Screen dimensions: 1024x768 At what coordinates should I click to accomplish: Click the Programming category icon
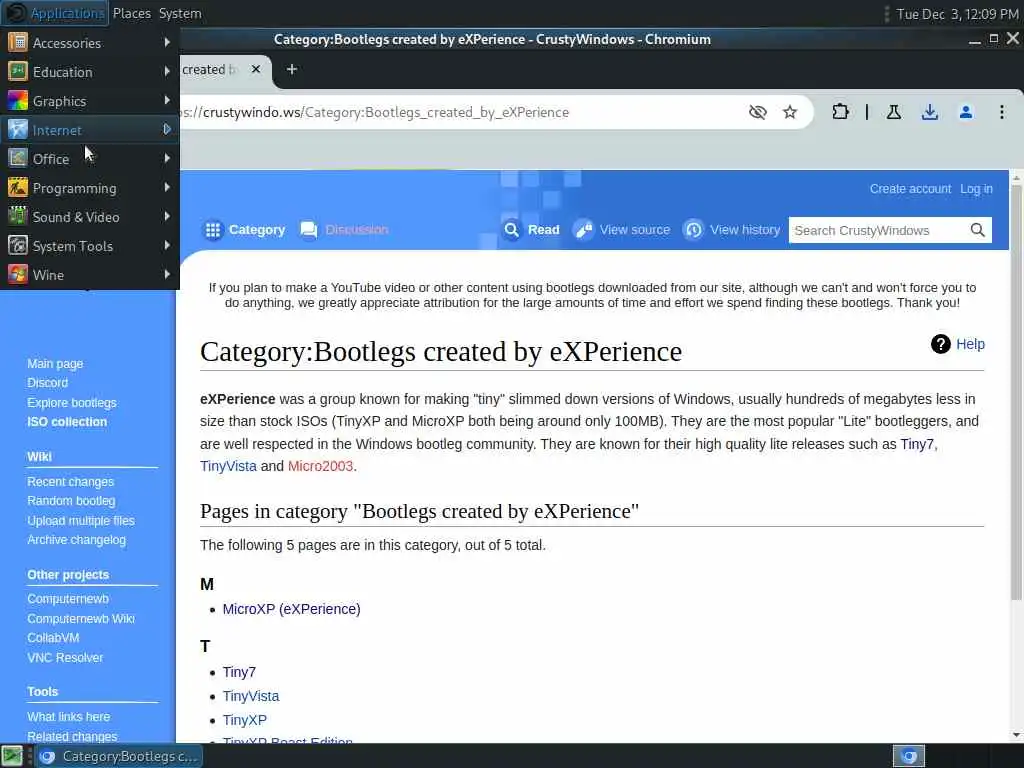(18, 187)
